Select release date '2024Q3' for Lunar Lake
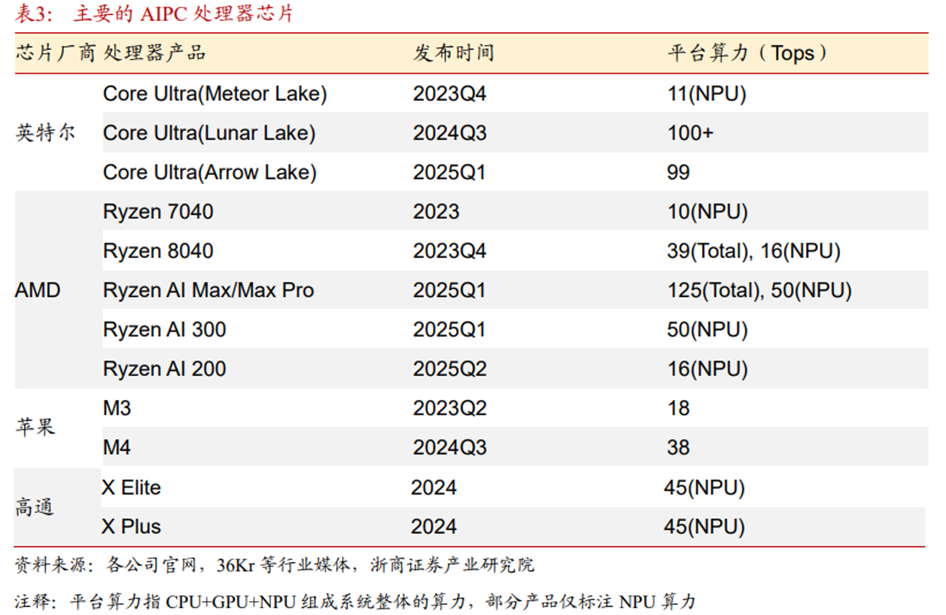Viewport: 946px width, 615px height. (x=449, y=133)
